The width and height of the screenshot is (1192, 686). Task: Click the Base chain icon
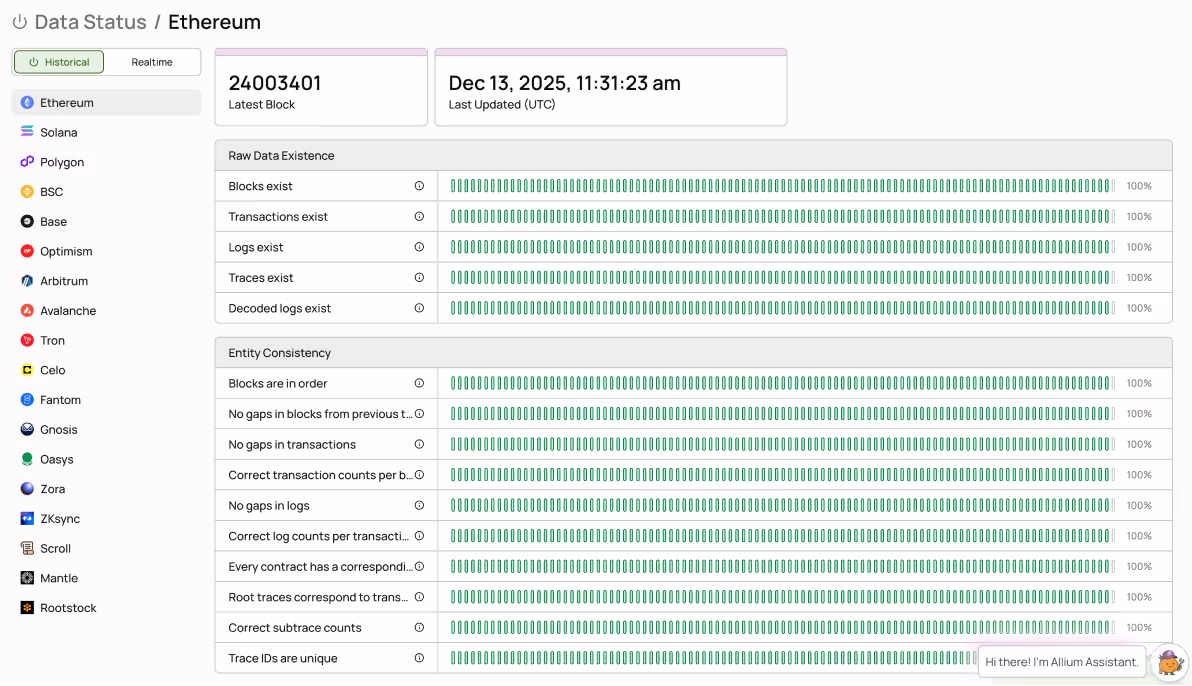(27, 221)
